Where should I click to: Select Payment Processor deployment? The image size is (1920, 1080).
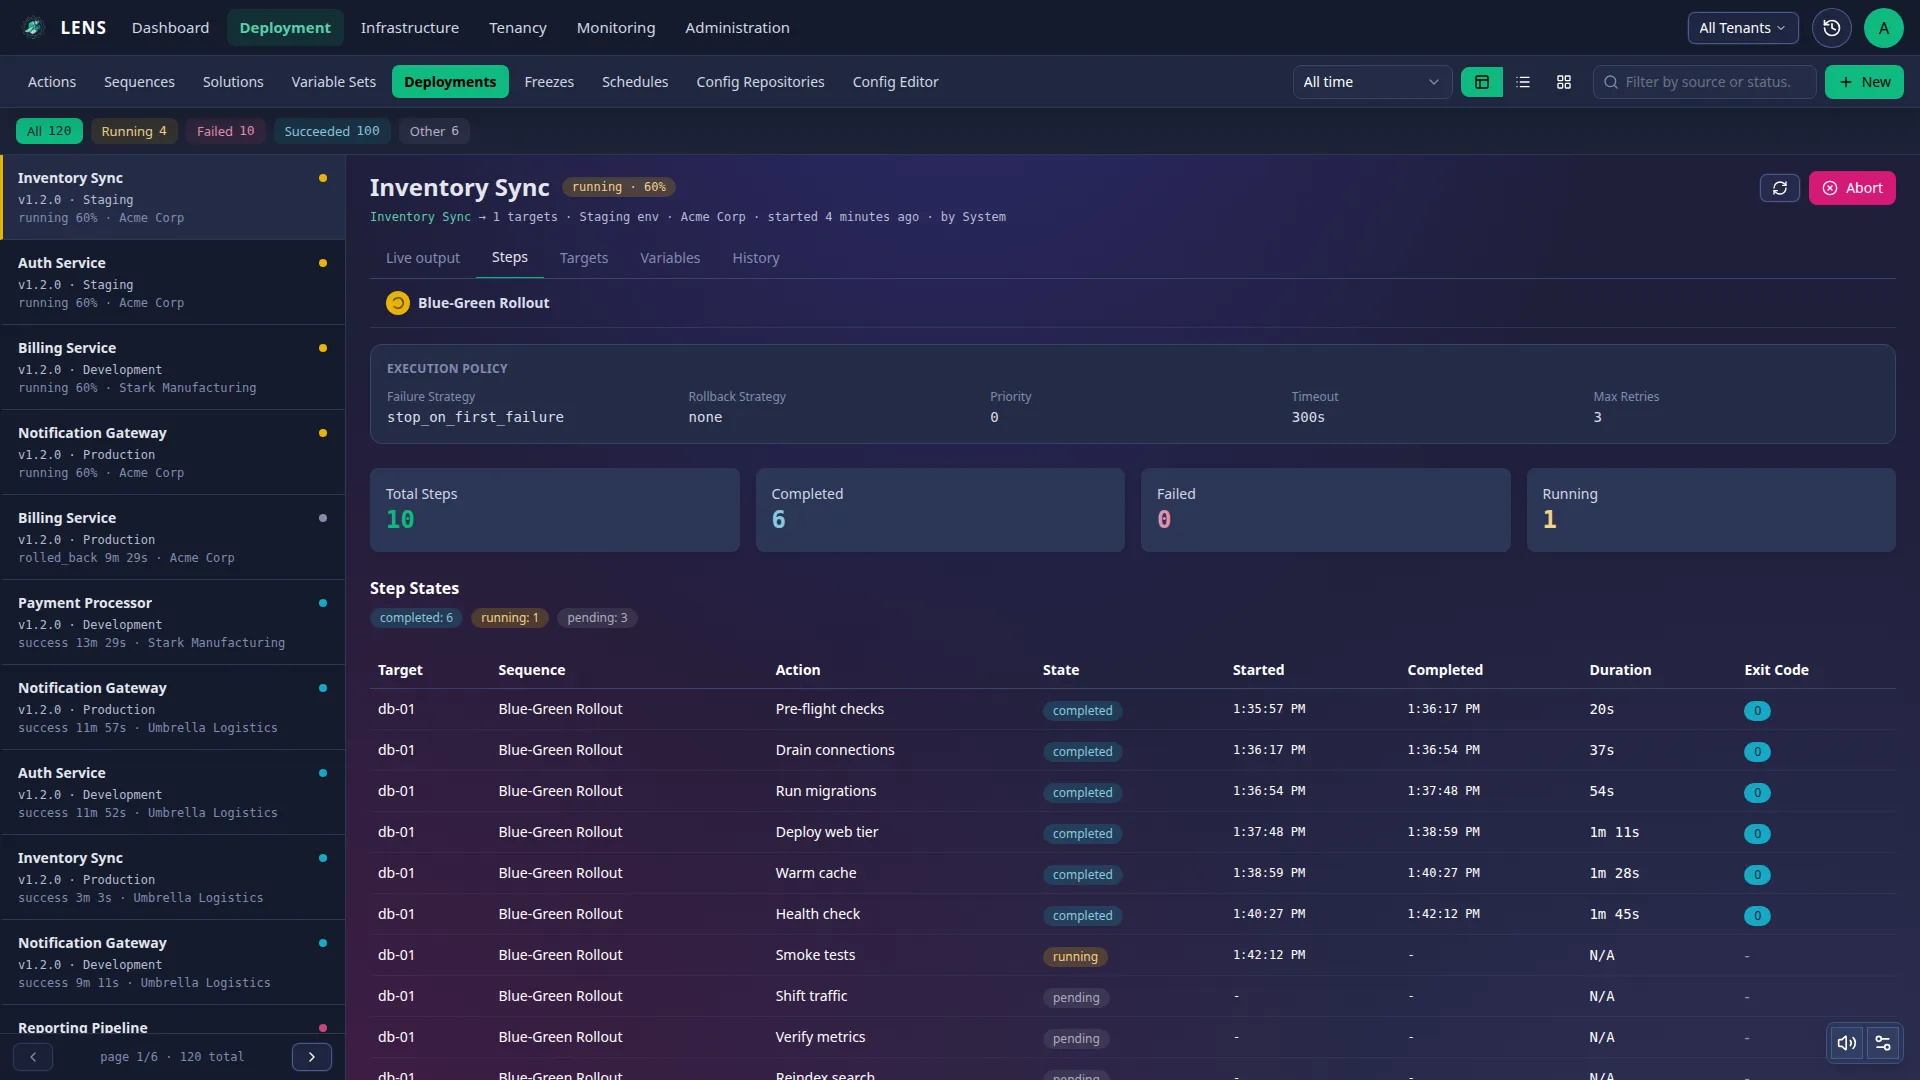[x=173, y=622]
